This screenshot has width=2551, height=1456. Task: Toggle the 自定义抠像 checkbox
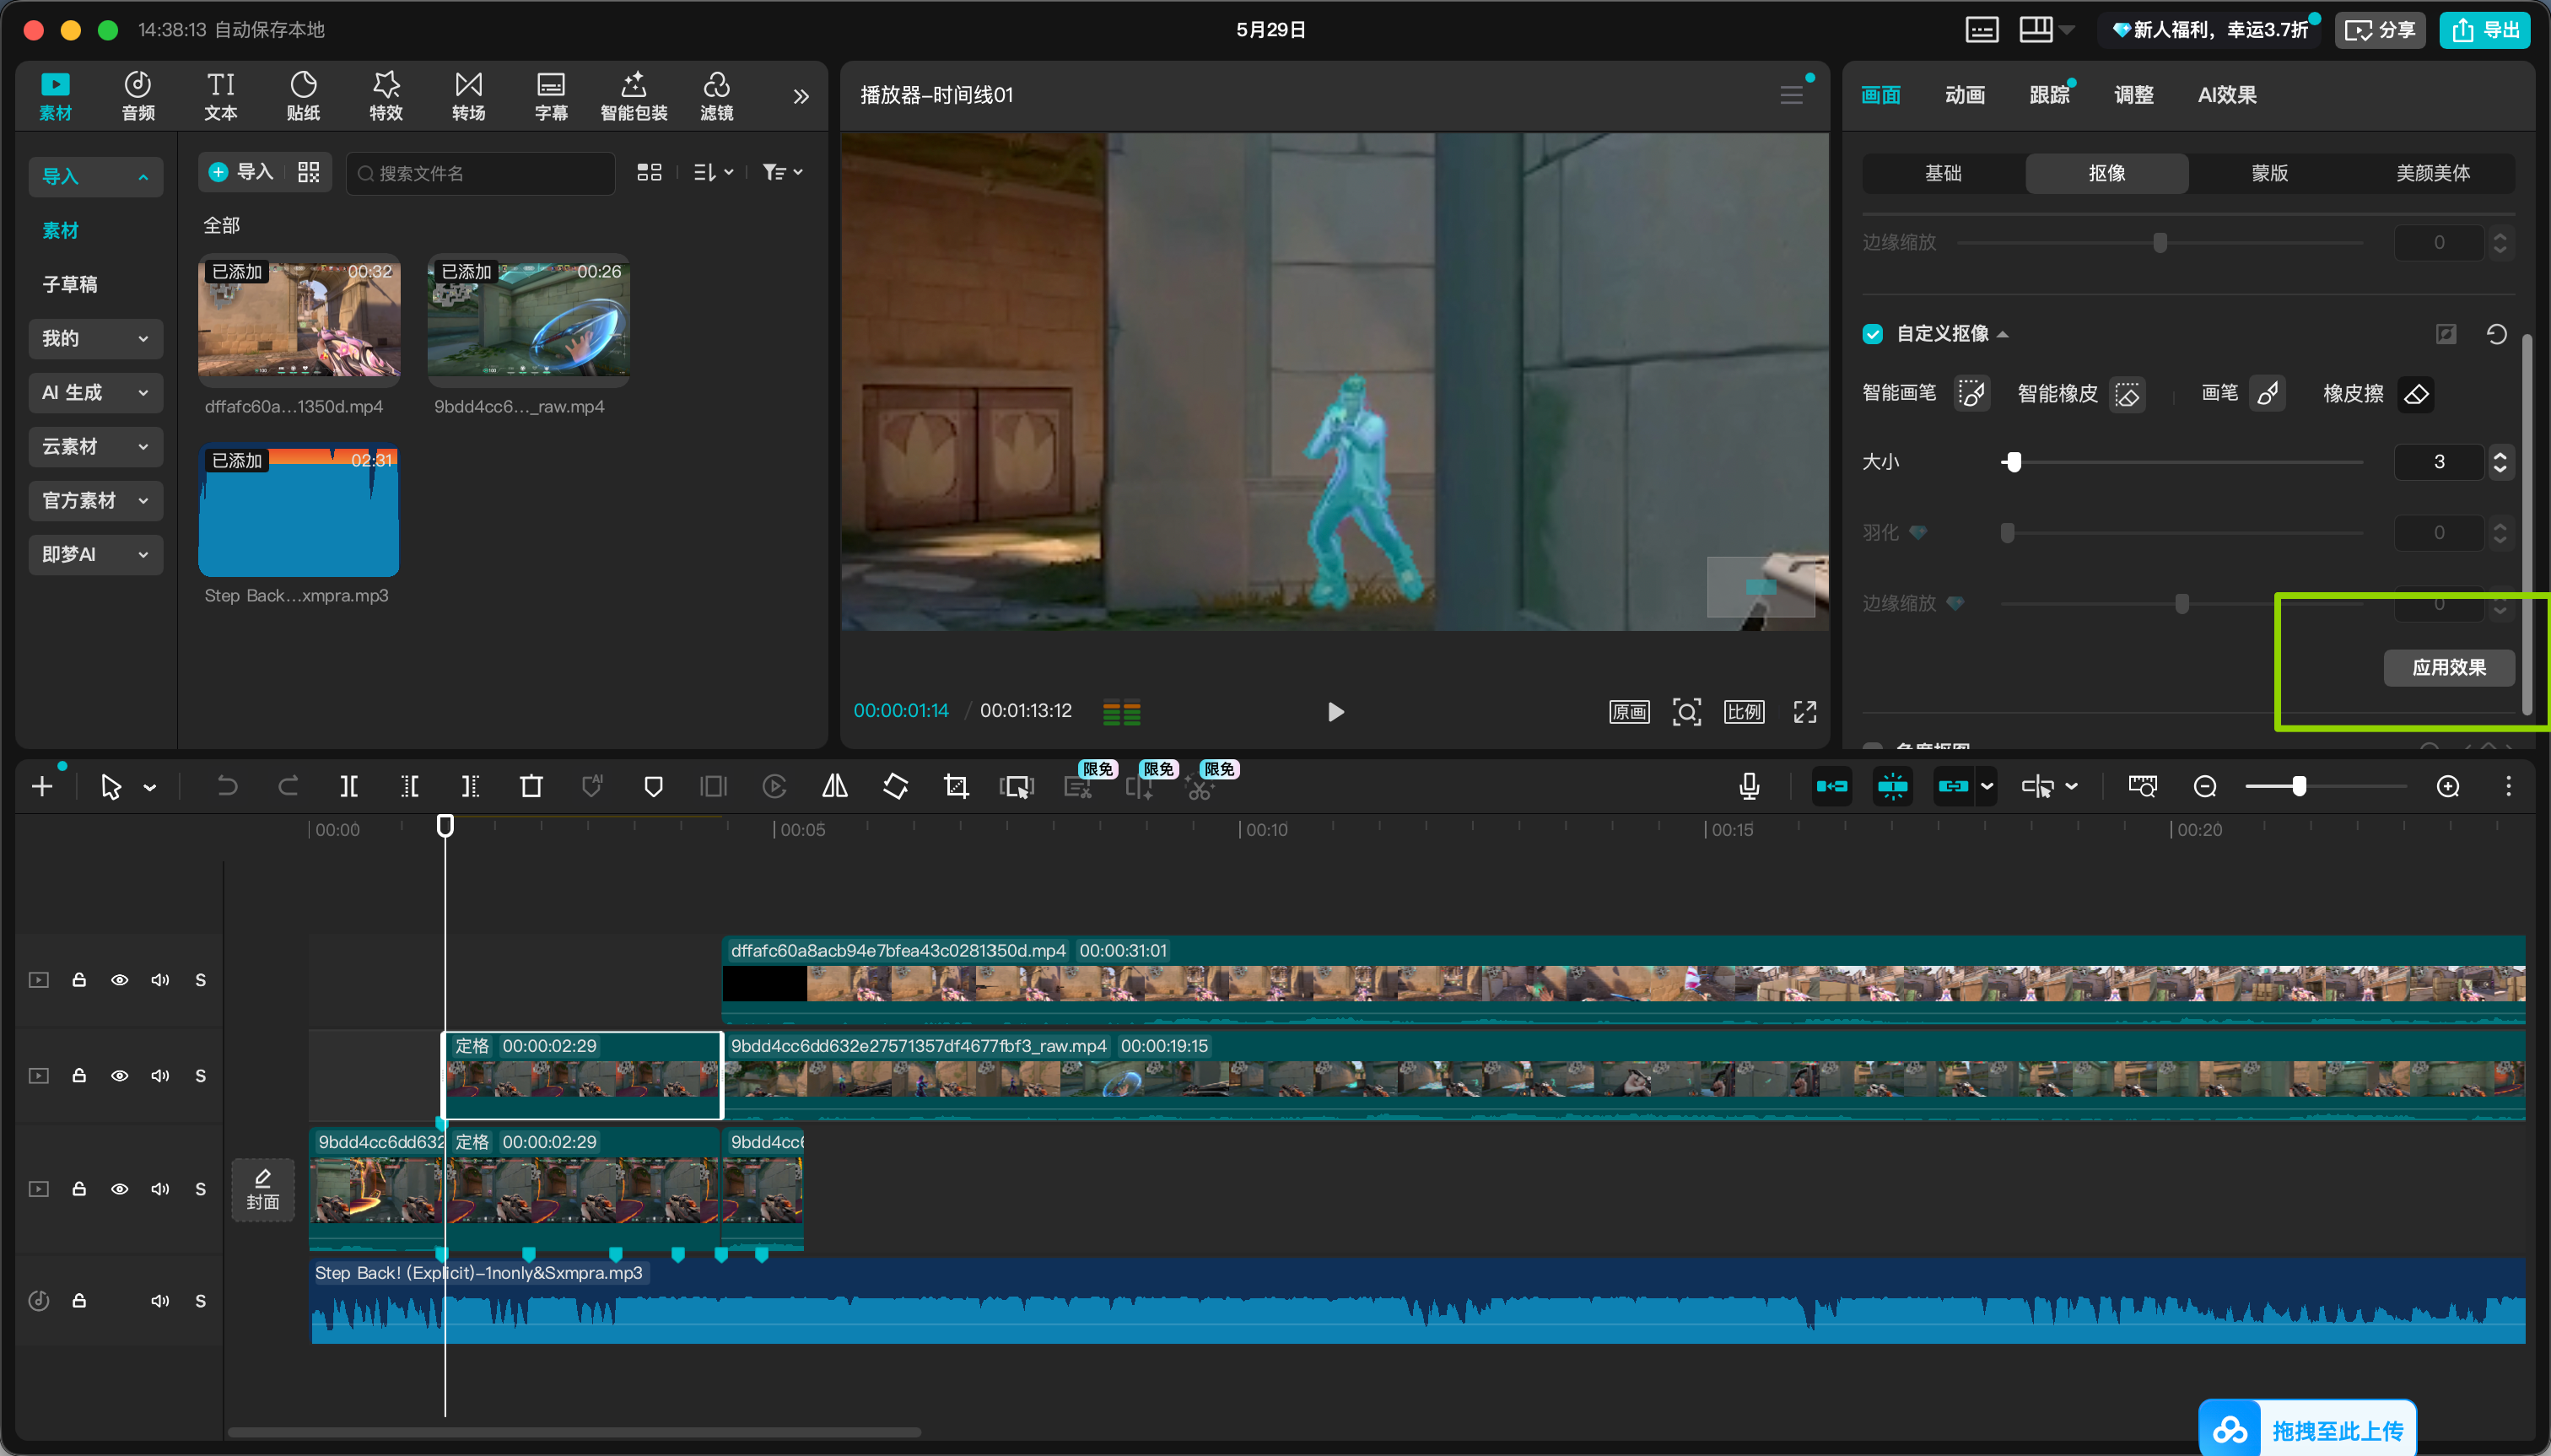coord(1873,334)
